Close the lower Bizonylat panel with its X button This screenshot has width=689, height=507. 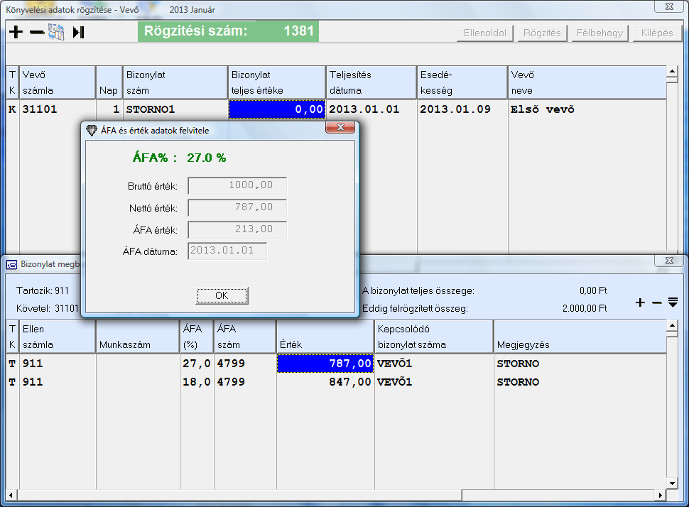tap(666, 260)
